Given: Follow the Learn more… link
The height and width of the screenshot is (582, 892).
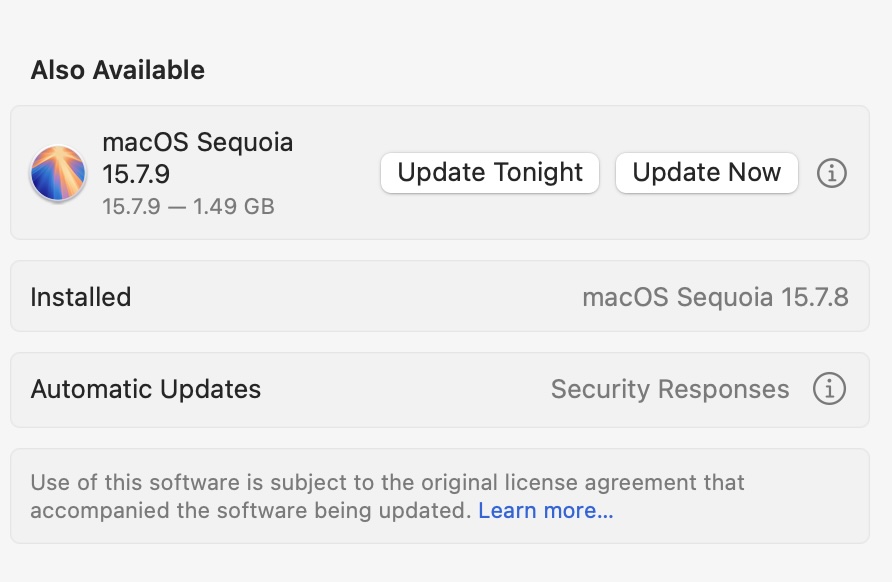Looking at the screenshot, I should point(546,510).
